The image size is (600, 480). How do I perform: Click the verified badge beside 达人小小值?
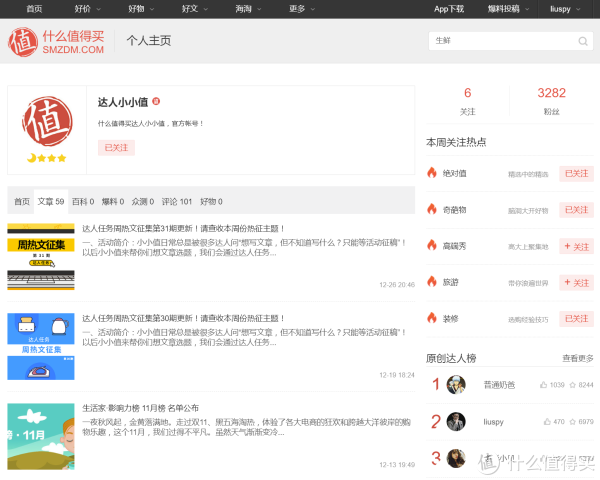(156, 101)
